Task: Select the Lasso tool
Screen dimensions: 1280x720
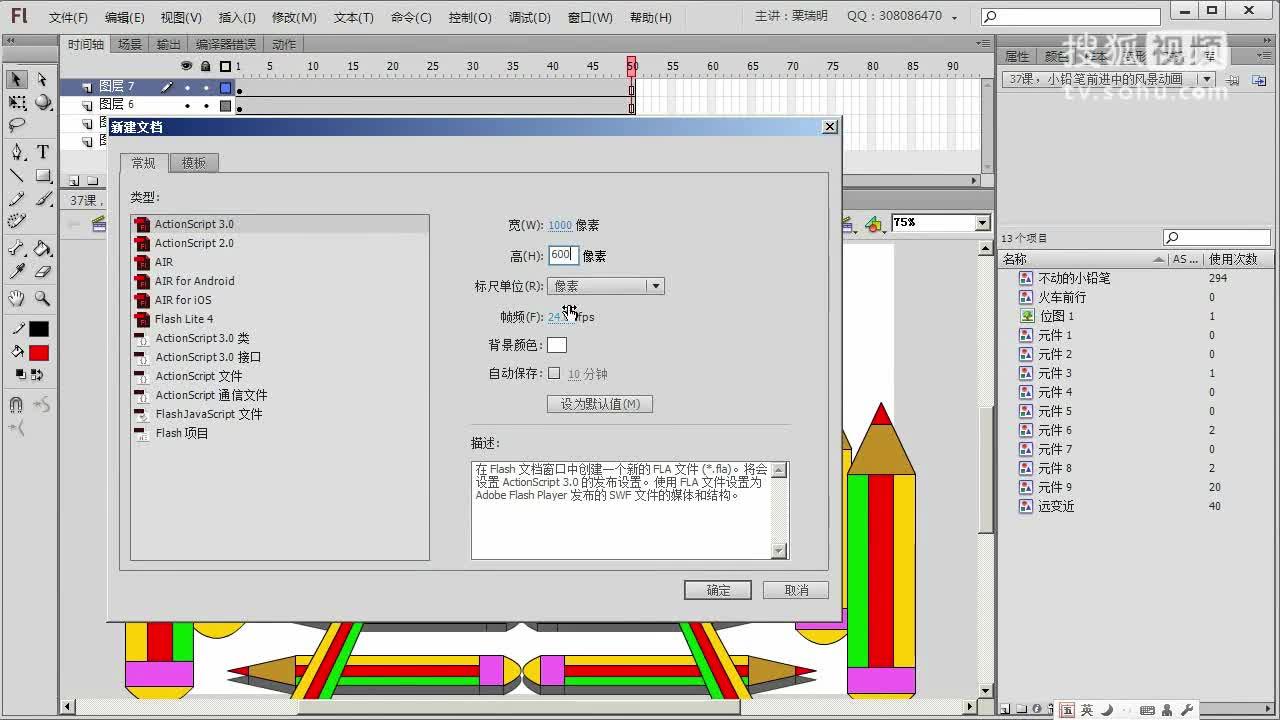Action: pyautogui.click(x=16, y=126)
